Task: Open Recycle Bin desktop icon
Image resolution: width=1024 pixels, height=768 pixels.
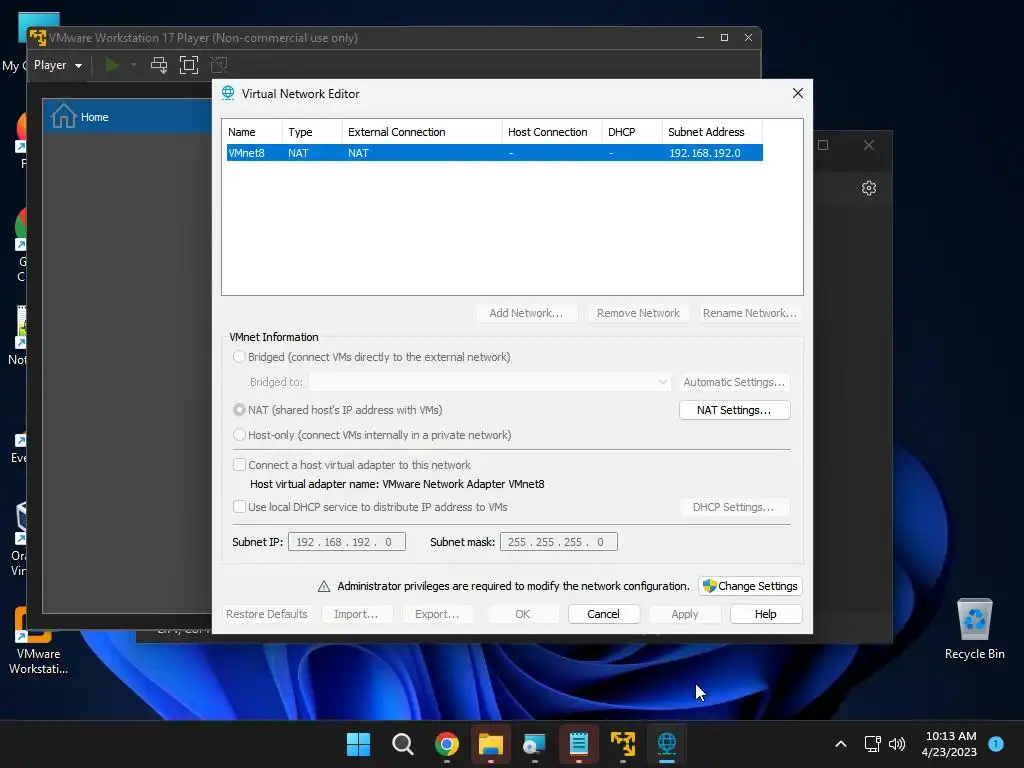Action: [x=974, y=628]
